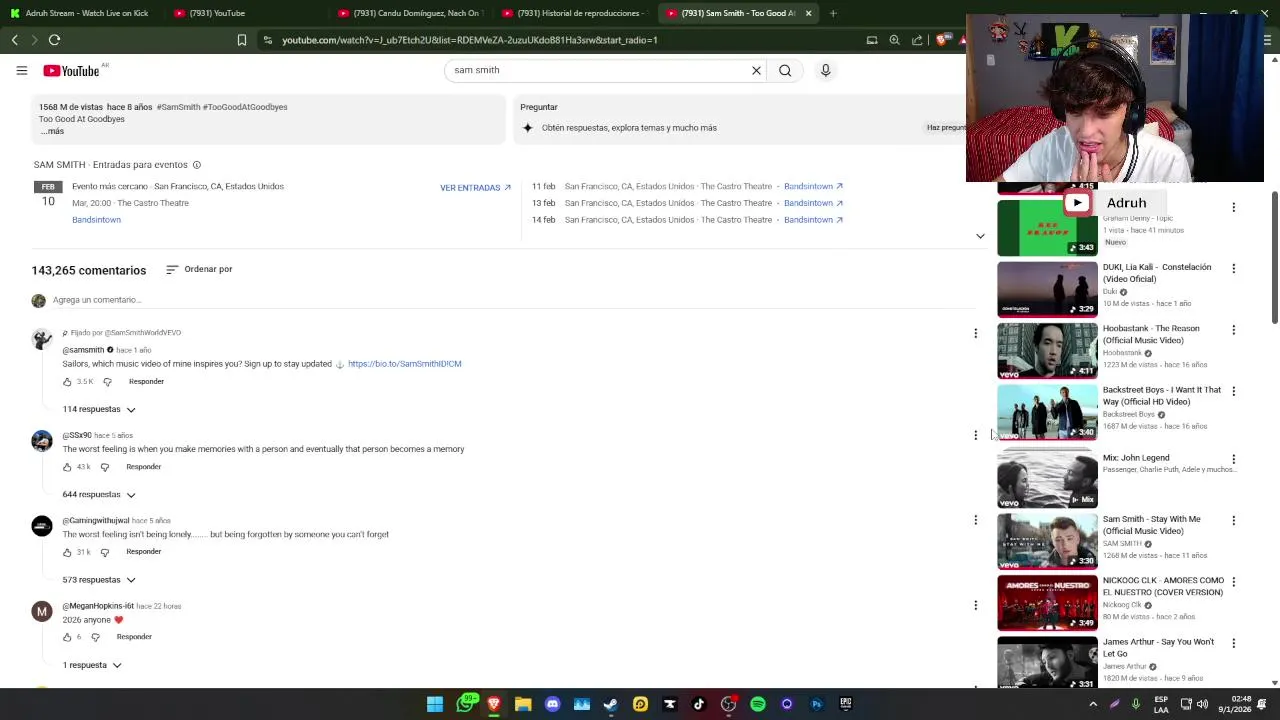Open the bio.to/SamSmithIDICM link
Viewport: 1280px width, 720px height.
pyautogui.click(x=404, y=364)
